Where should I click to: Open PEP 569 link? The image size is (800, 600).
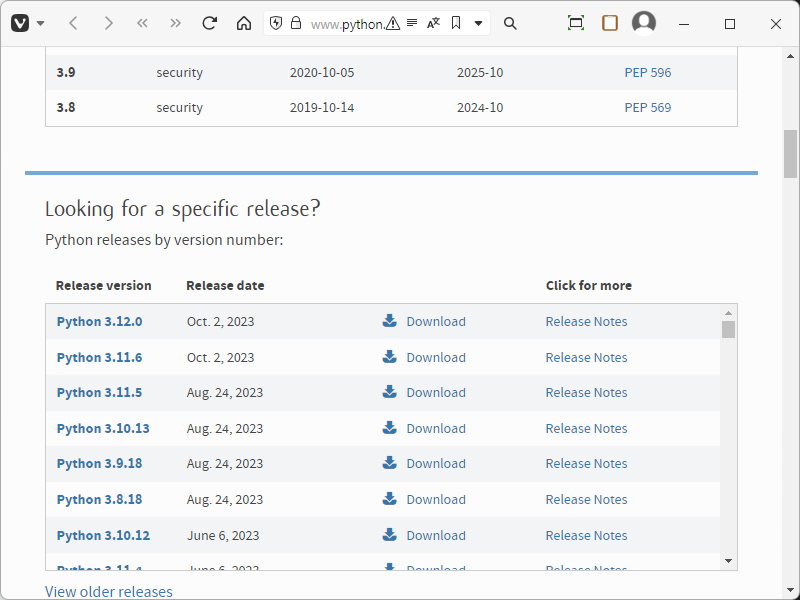[648, 108]
